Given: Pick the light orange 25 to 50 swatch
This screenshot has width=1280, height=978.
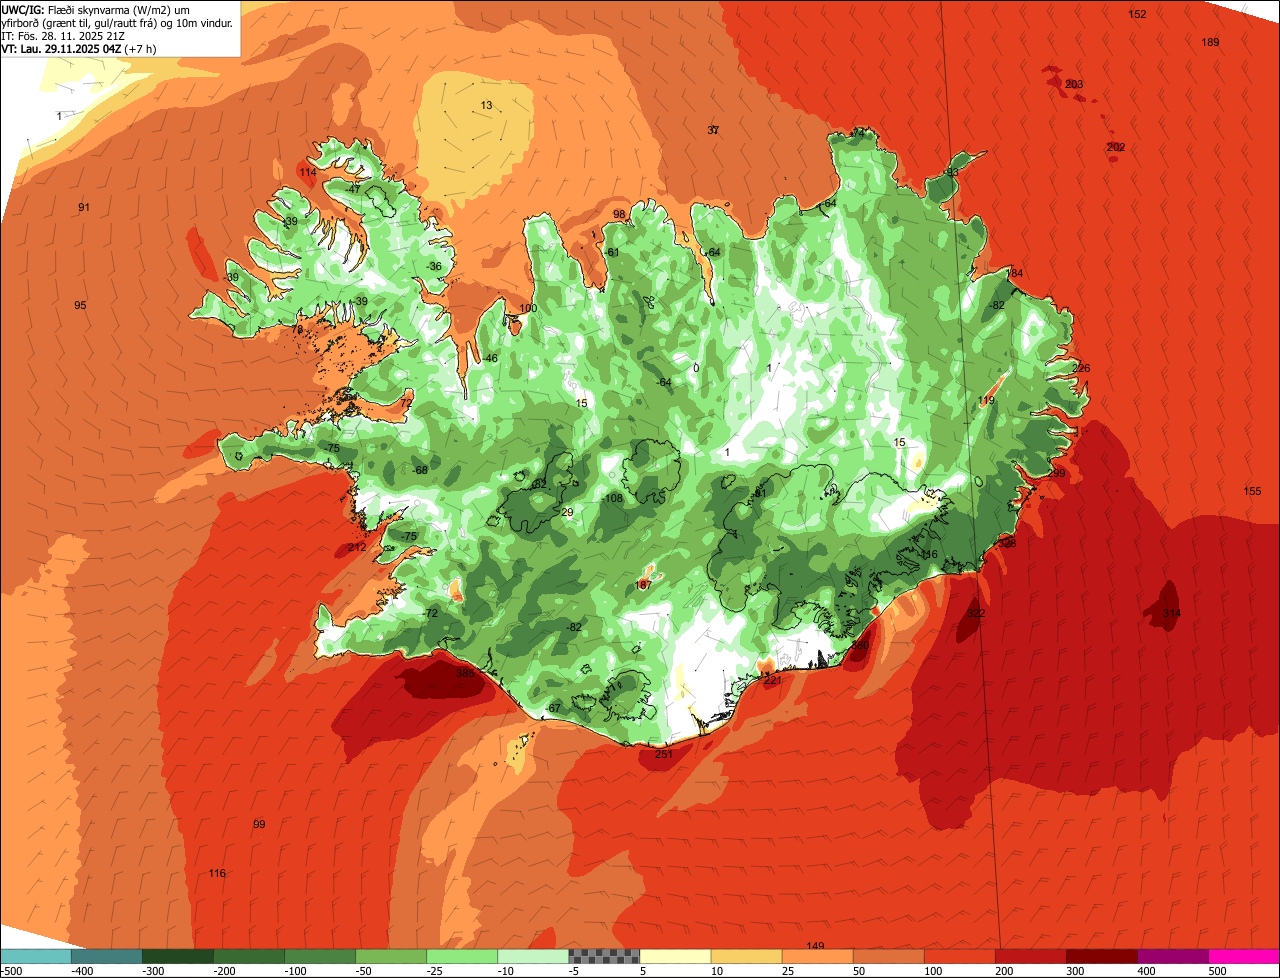Looking at the screenshot, I should click(x=817, y=956).
